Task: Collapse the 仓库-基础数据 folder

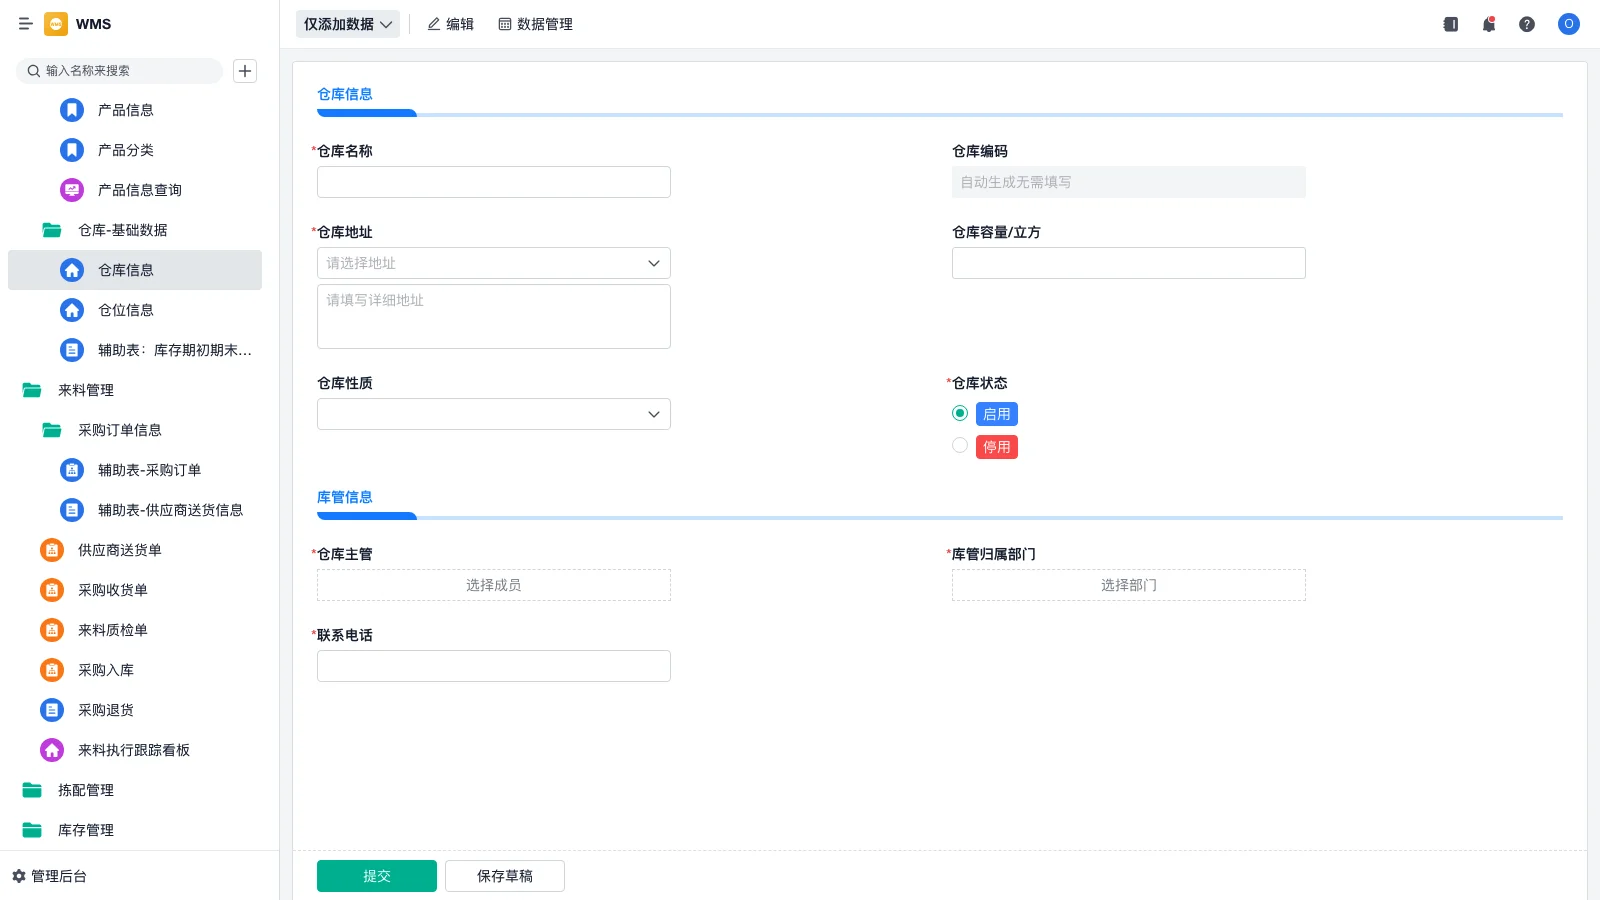Action: tap(52, 230)
